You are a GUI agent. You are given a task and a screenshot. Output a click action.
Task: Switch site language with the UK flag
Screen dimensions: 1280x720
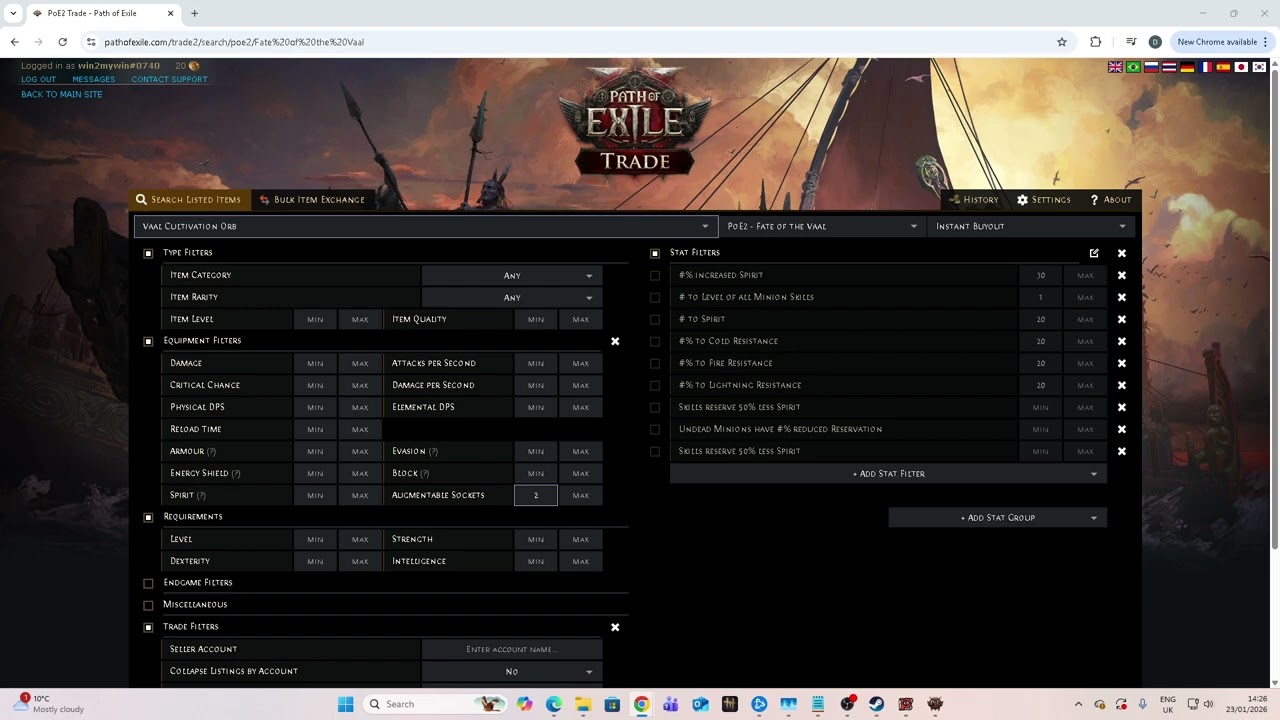coord(1115,67)
